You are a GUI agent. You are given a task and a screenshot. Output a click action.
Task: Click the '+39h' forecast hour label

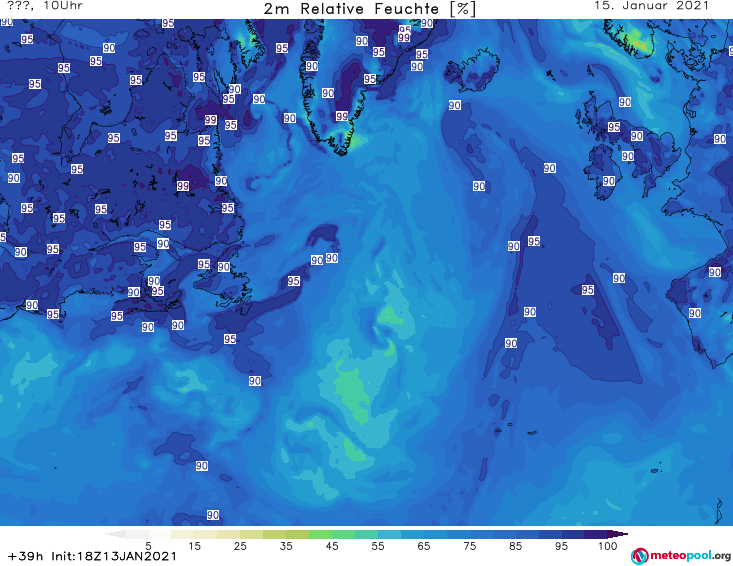click(25, 556)
